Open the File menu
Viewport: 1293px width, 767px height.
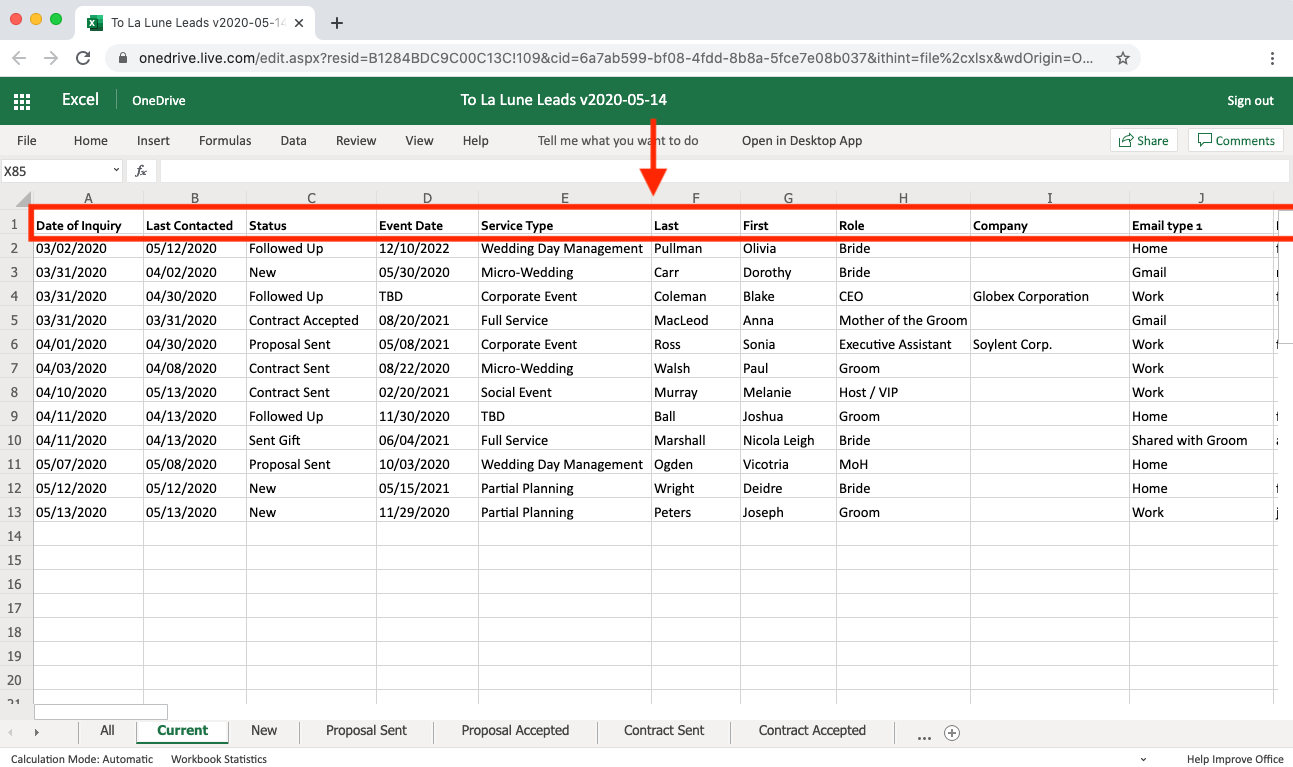[27, 141]
